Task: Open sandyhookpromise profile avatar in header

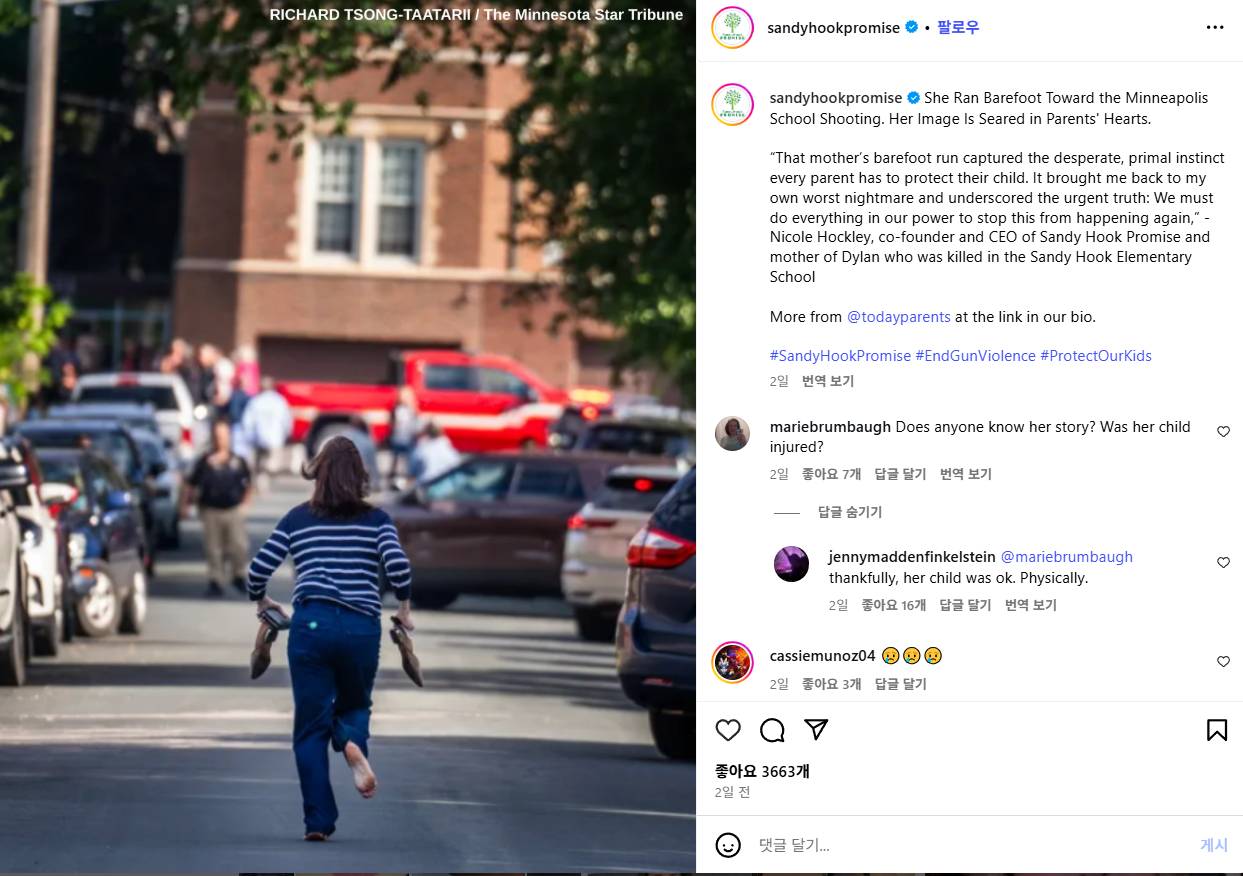Action: pyautogui.click(x=732, y=27)
